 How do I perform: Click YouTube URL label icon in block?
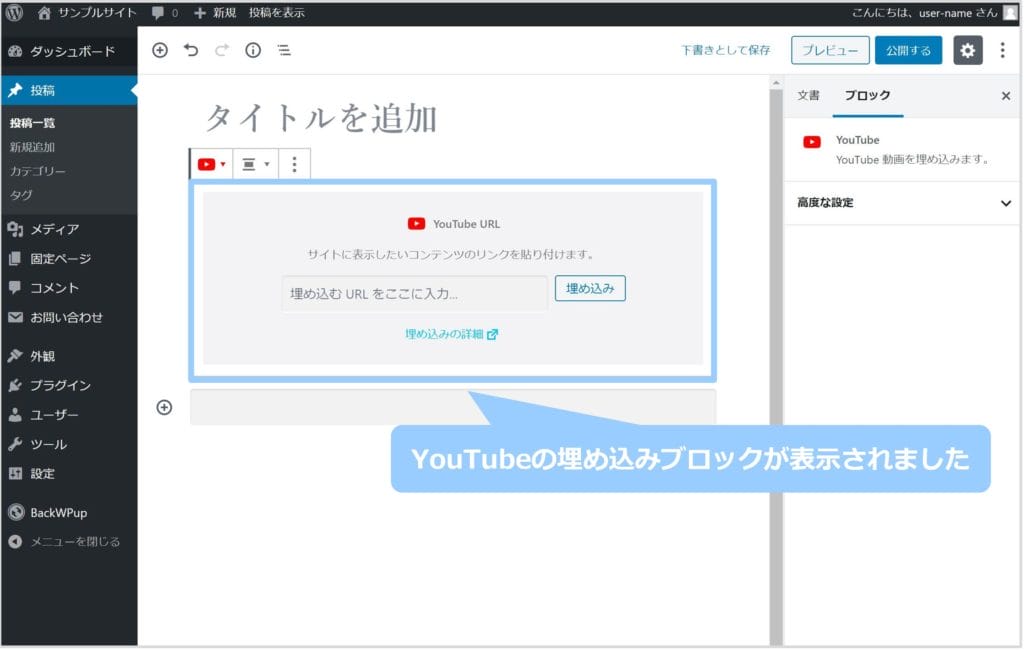416,224
